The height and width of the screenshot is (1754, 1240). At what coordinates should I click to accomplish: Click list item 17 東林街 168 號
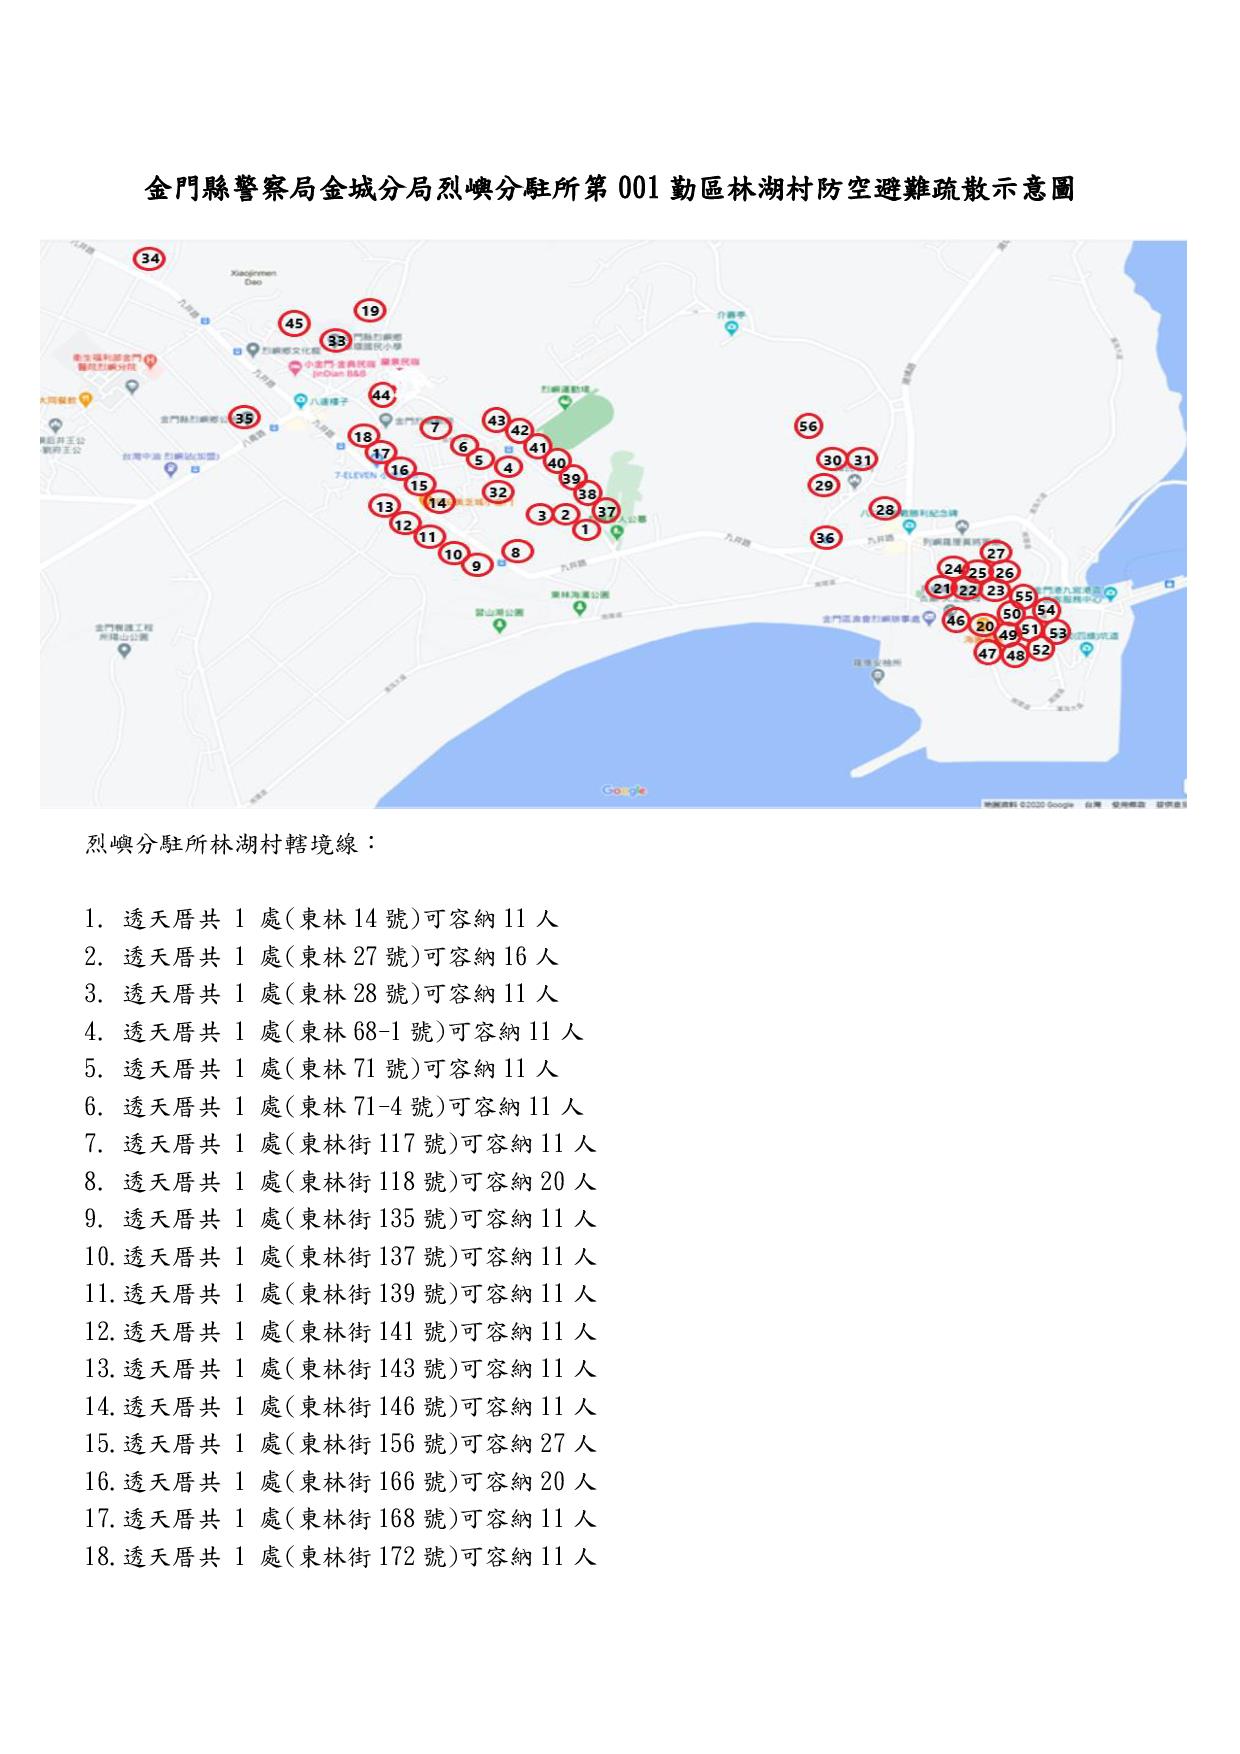tap(340, 1518)
